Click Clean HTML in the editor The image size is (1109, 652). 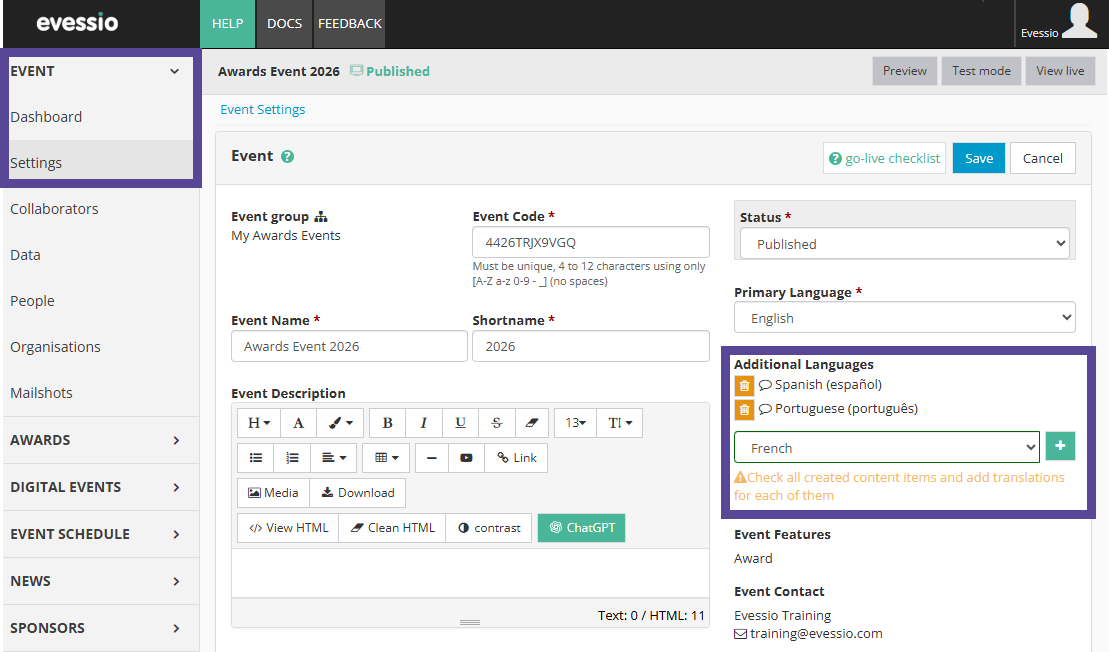click(393, 528)
